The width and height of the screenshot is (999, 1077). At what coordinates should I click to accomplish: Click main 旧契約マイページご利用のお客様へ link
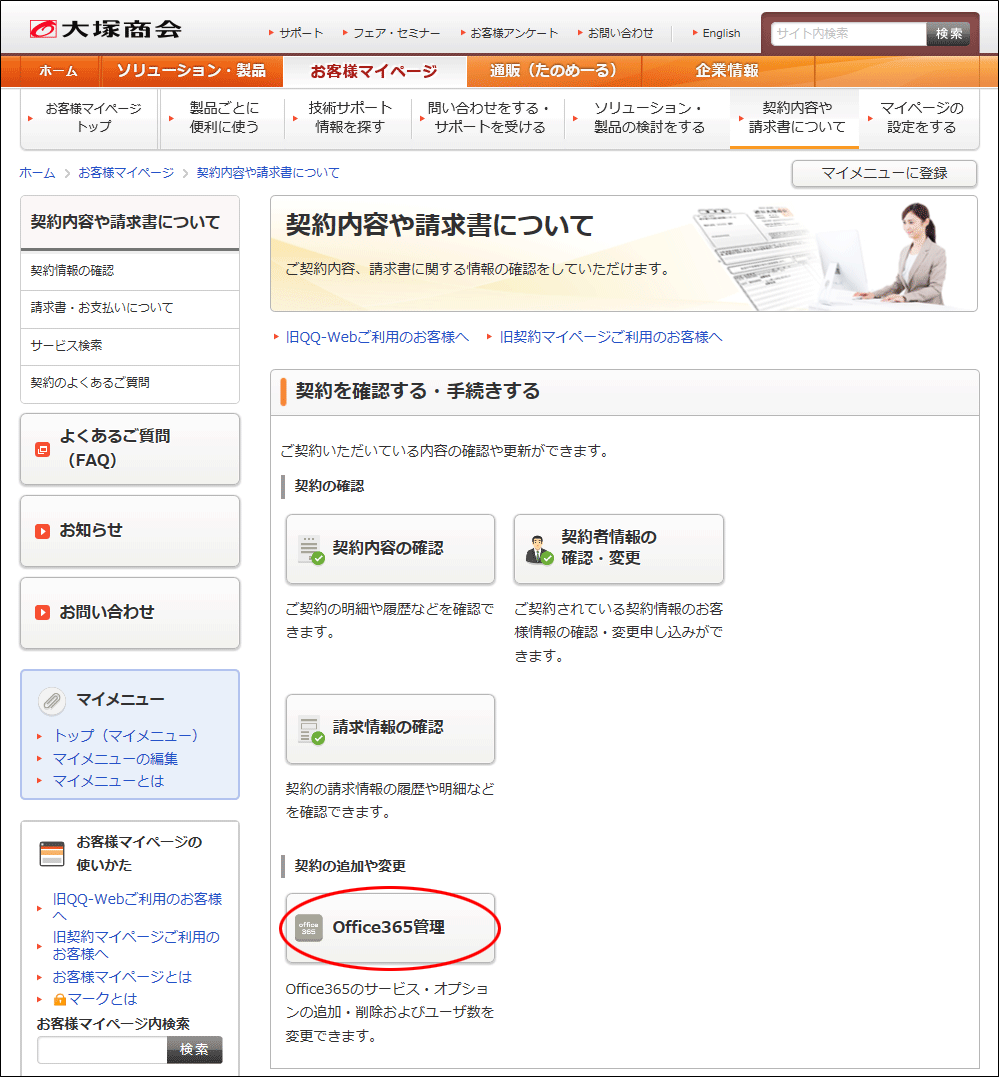pos(611,337)
